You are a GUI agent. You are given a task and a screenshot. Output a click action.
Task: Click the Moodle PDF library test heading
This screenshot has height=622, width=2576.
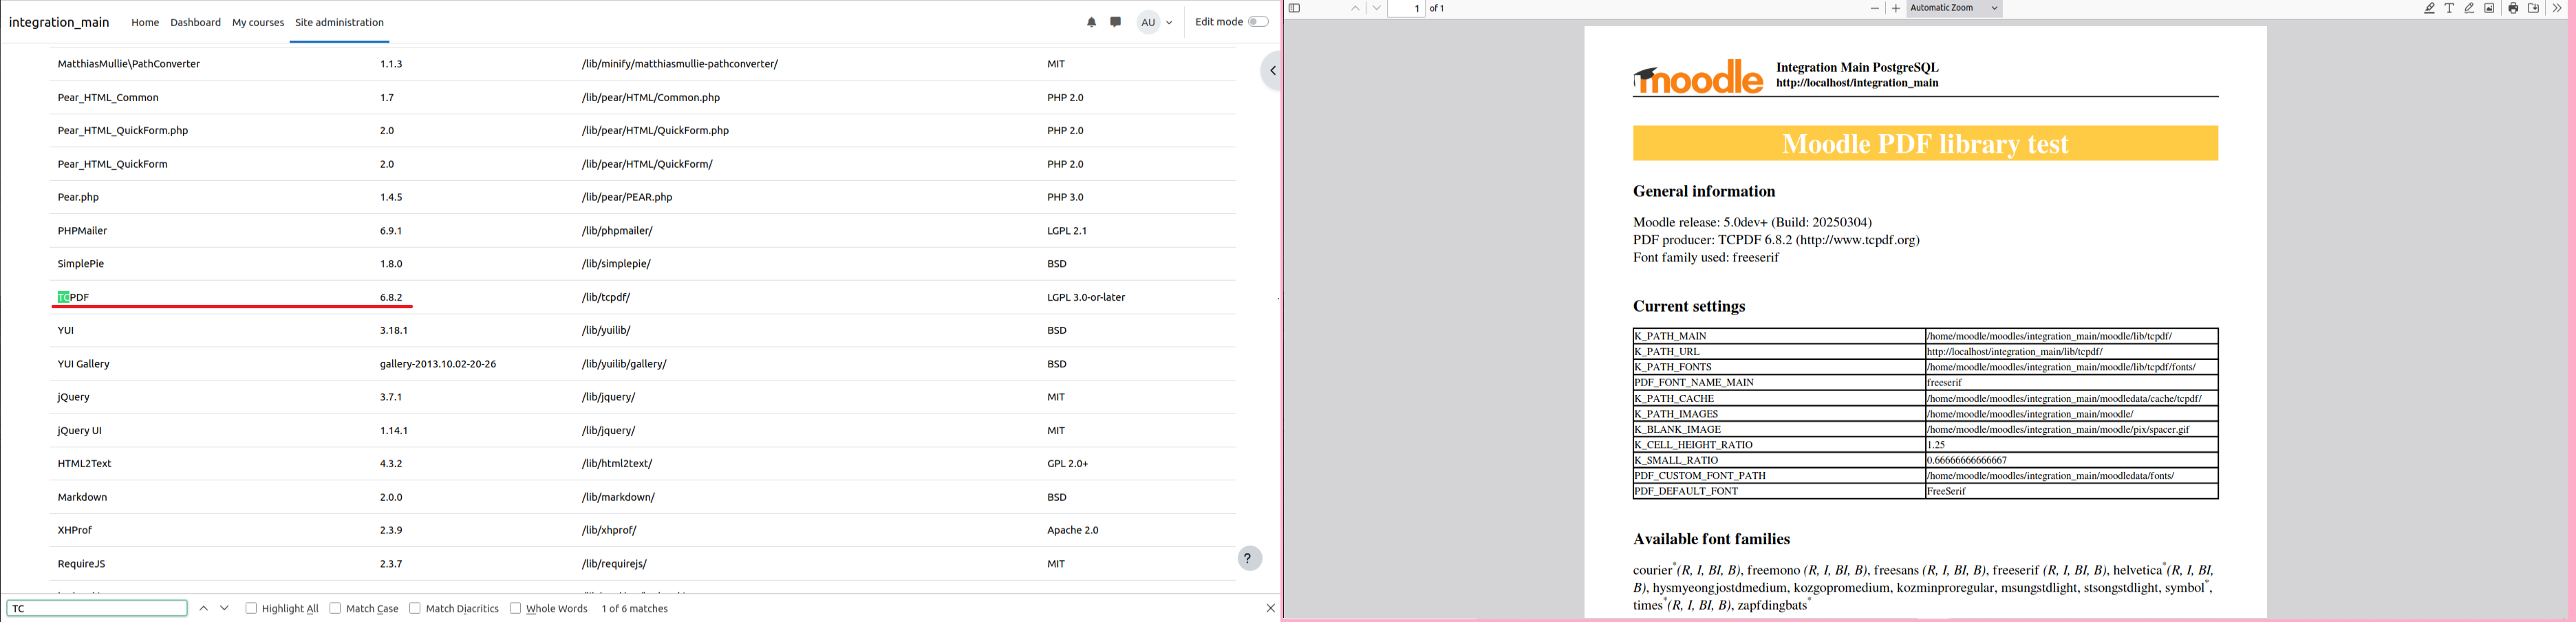pyautogui.click(x=1925, y=144)
